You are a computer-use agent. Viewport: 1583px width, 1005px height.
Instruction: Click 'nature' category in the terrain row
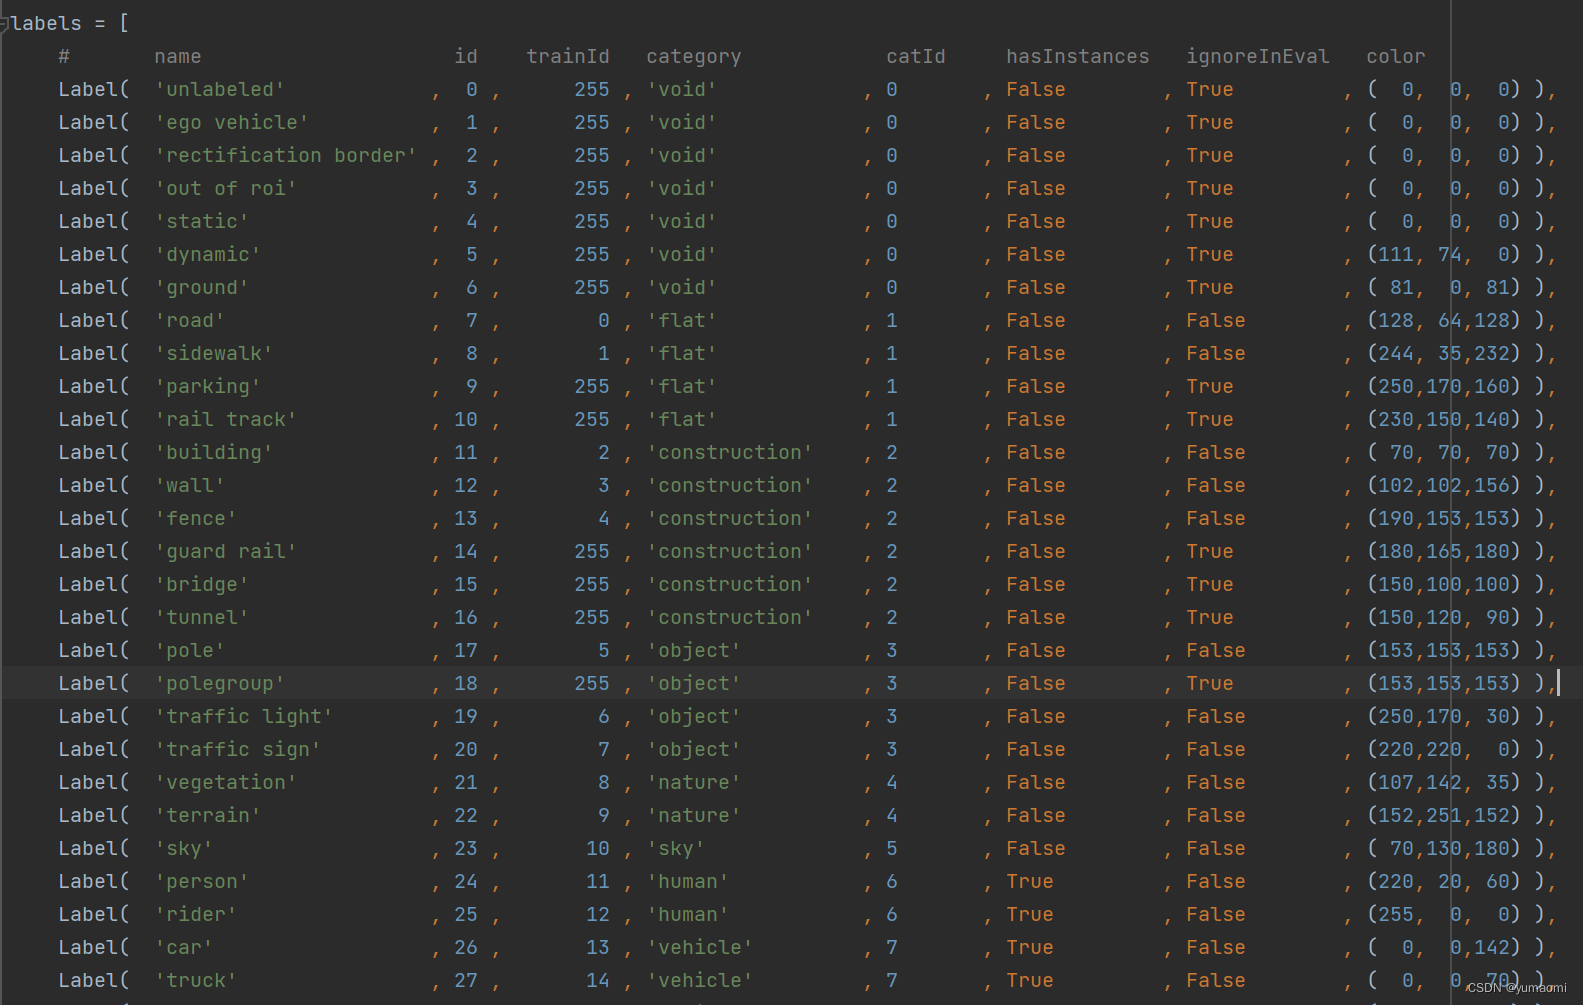pos(694,816)
